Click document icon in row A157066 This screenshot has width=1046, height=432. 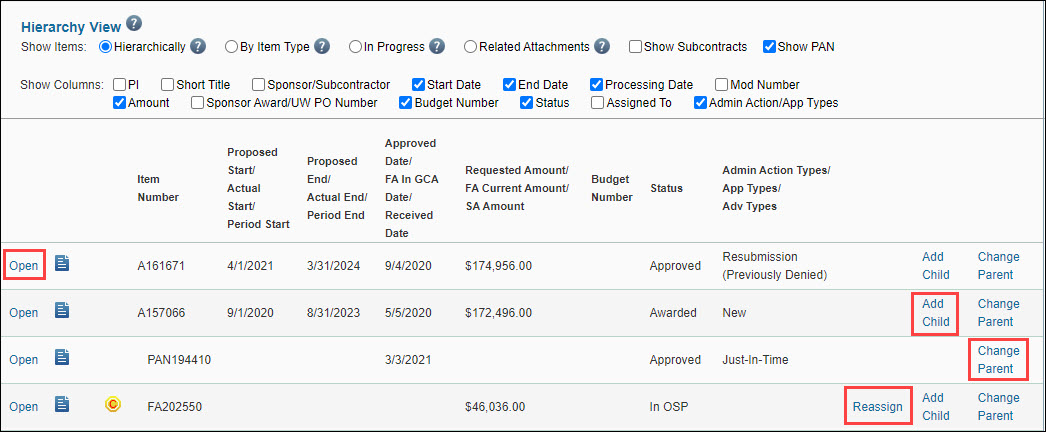click(62, 311)
